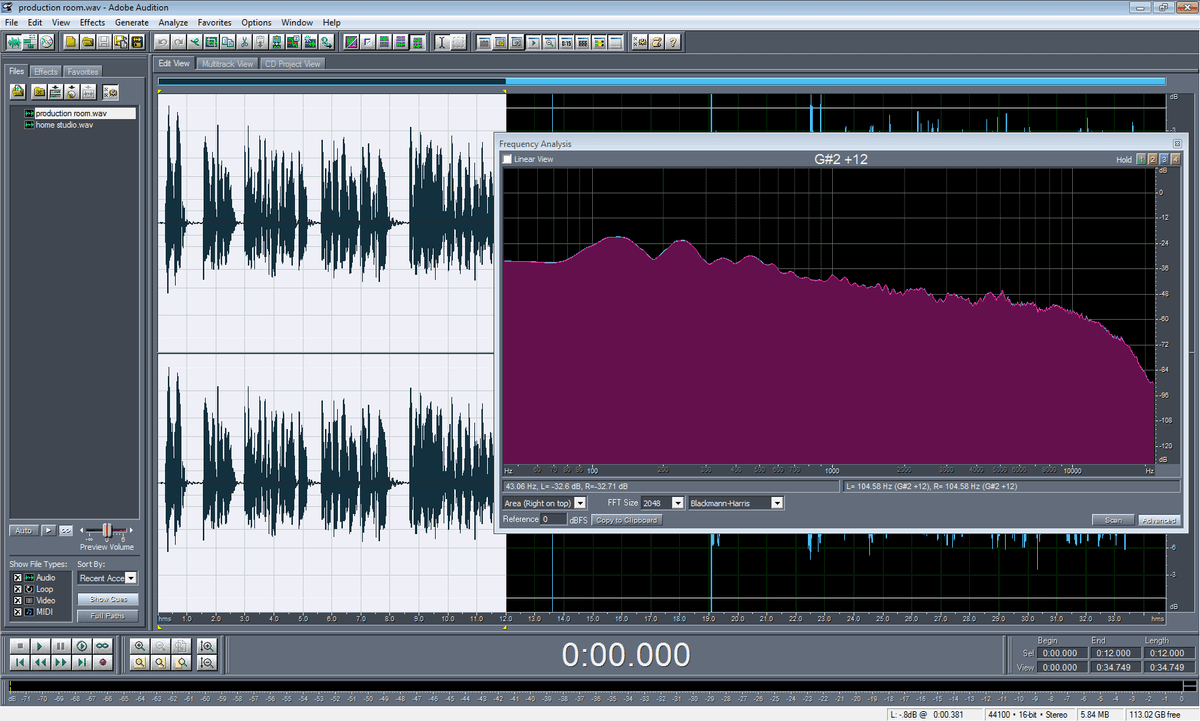Toggle MIDI file type checkbox
Viewport: 1200px width, 721px height.
17,611
